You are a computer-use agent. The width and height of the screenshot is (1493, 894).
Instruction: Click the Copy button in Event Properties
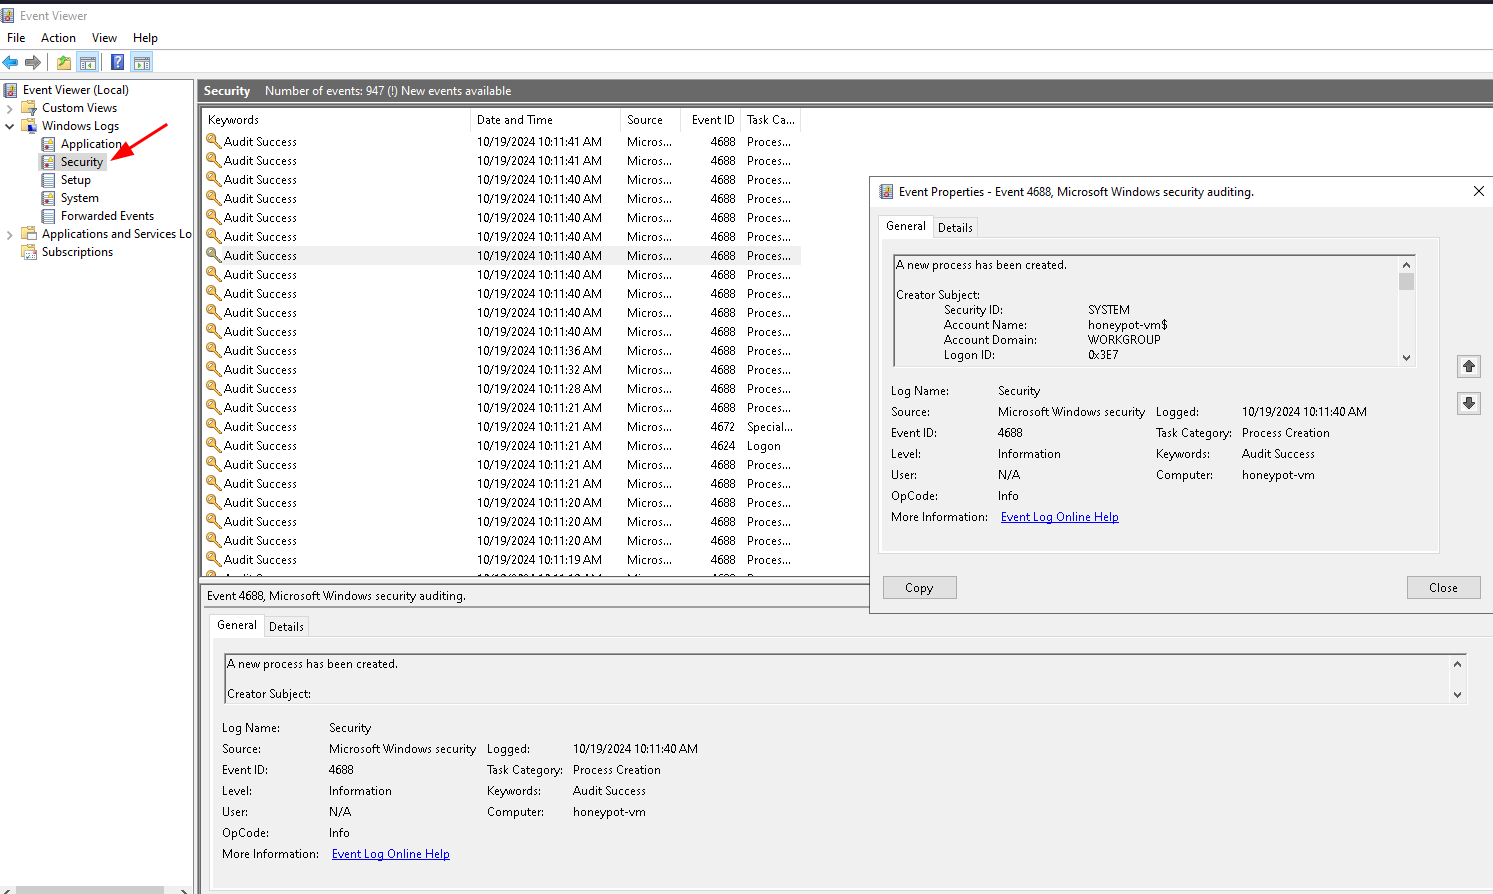click(x=919, y=588)
